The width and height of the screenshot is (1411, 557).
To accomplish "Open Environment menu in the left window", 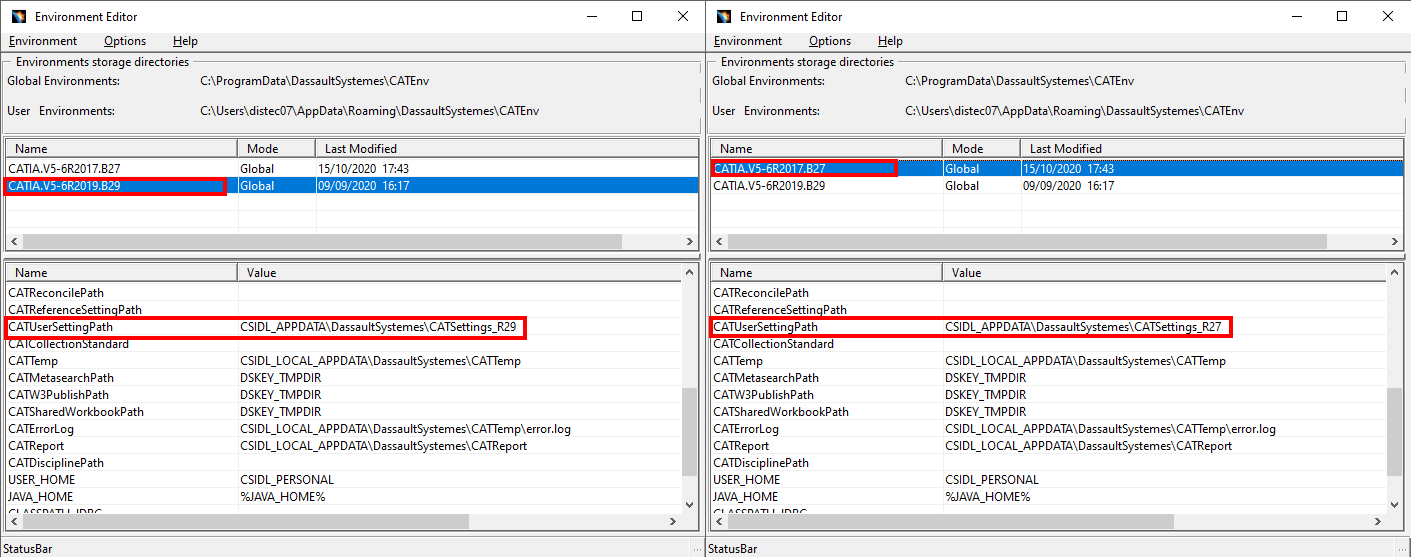I will [x=43, y=41].
